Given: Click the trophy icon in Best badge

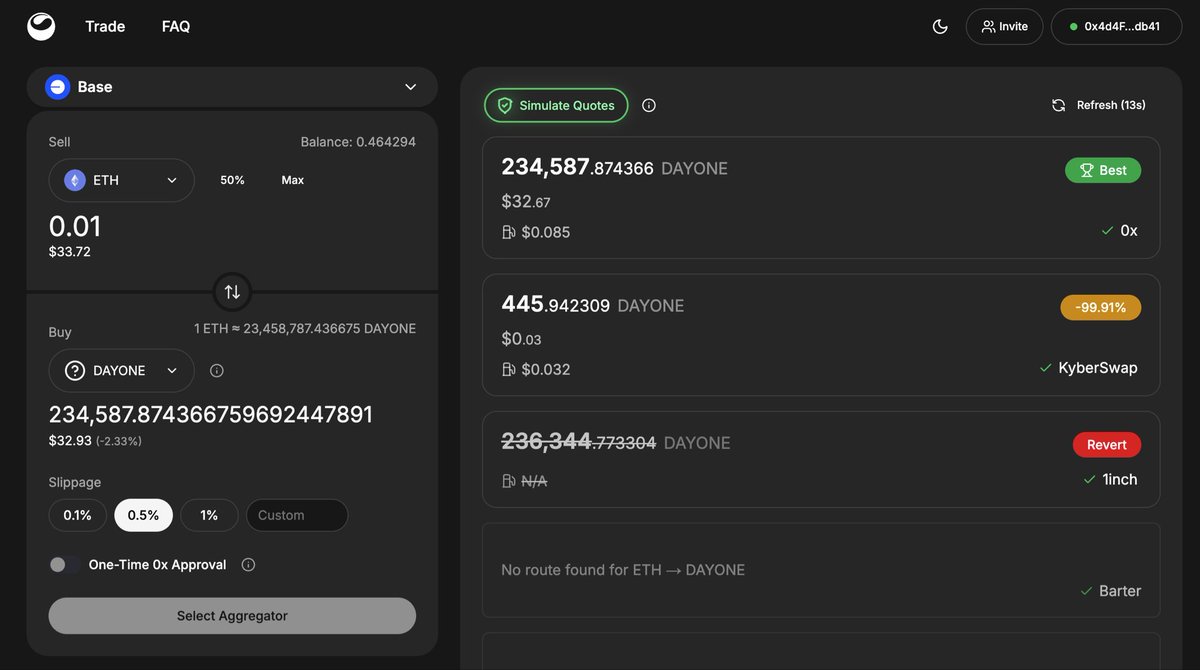Looking at the screenshot, I should coord(1085,170).
